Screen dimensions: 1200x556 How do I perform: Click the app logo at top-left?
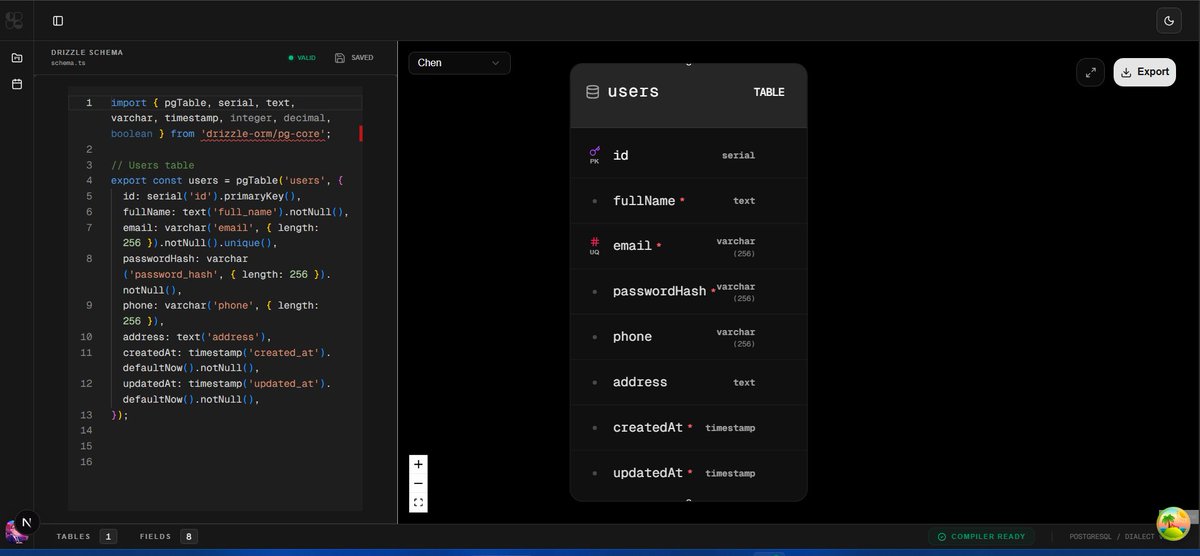(x=15, y=20)
